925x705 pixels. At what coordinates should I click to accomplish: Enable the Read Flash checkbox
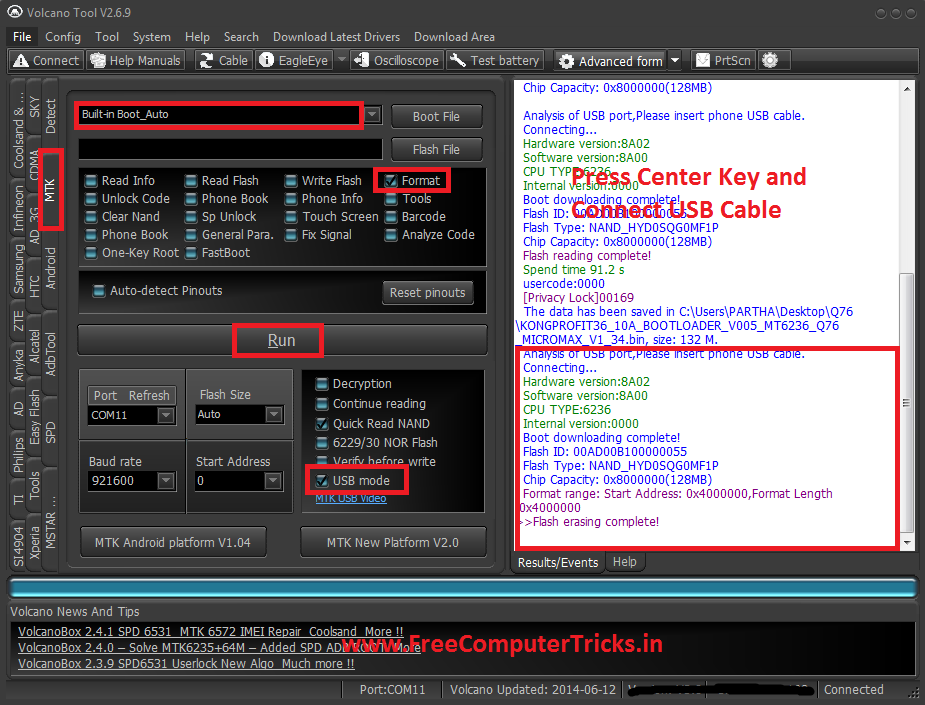[x=191, y=181]
